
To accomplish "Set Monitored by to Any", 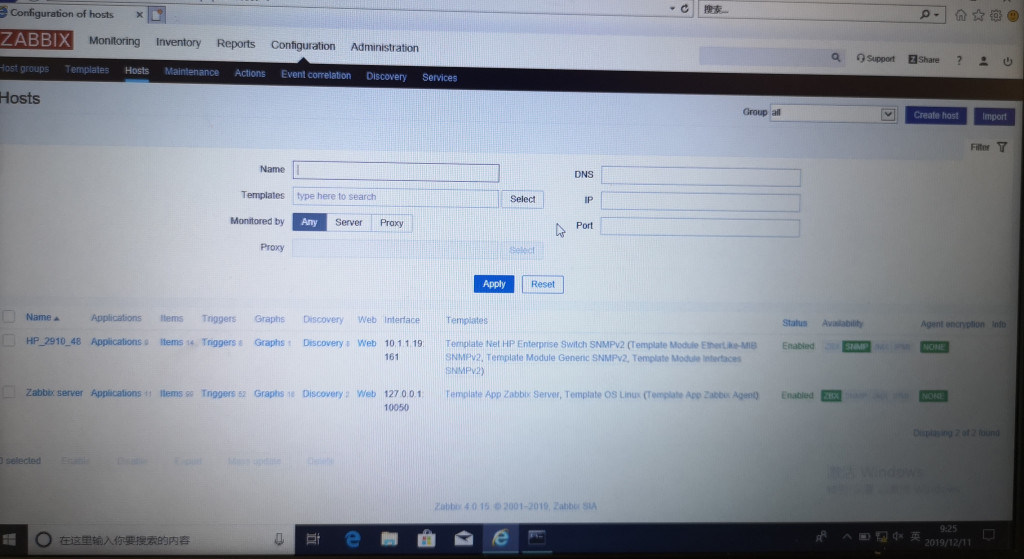I will 310,222.
